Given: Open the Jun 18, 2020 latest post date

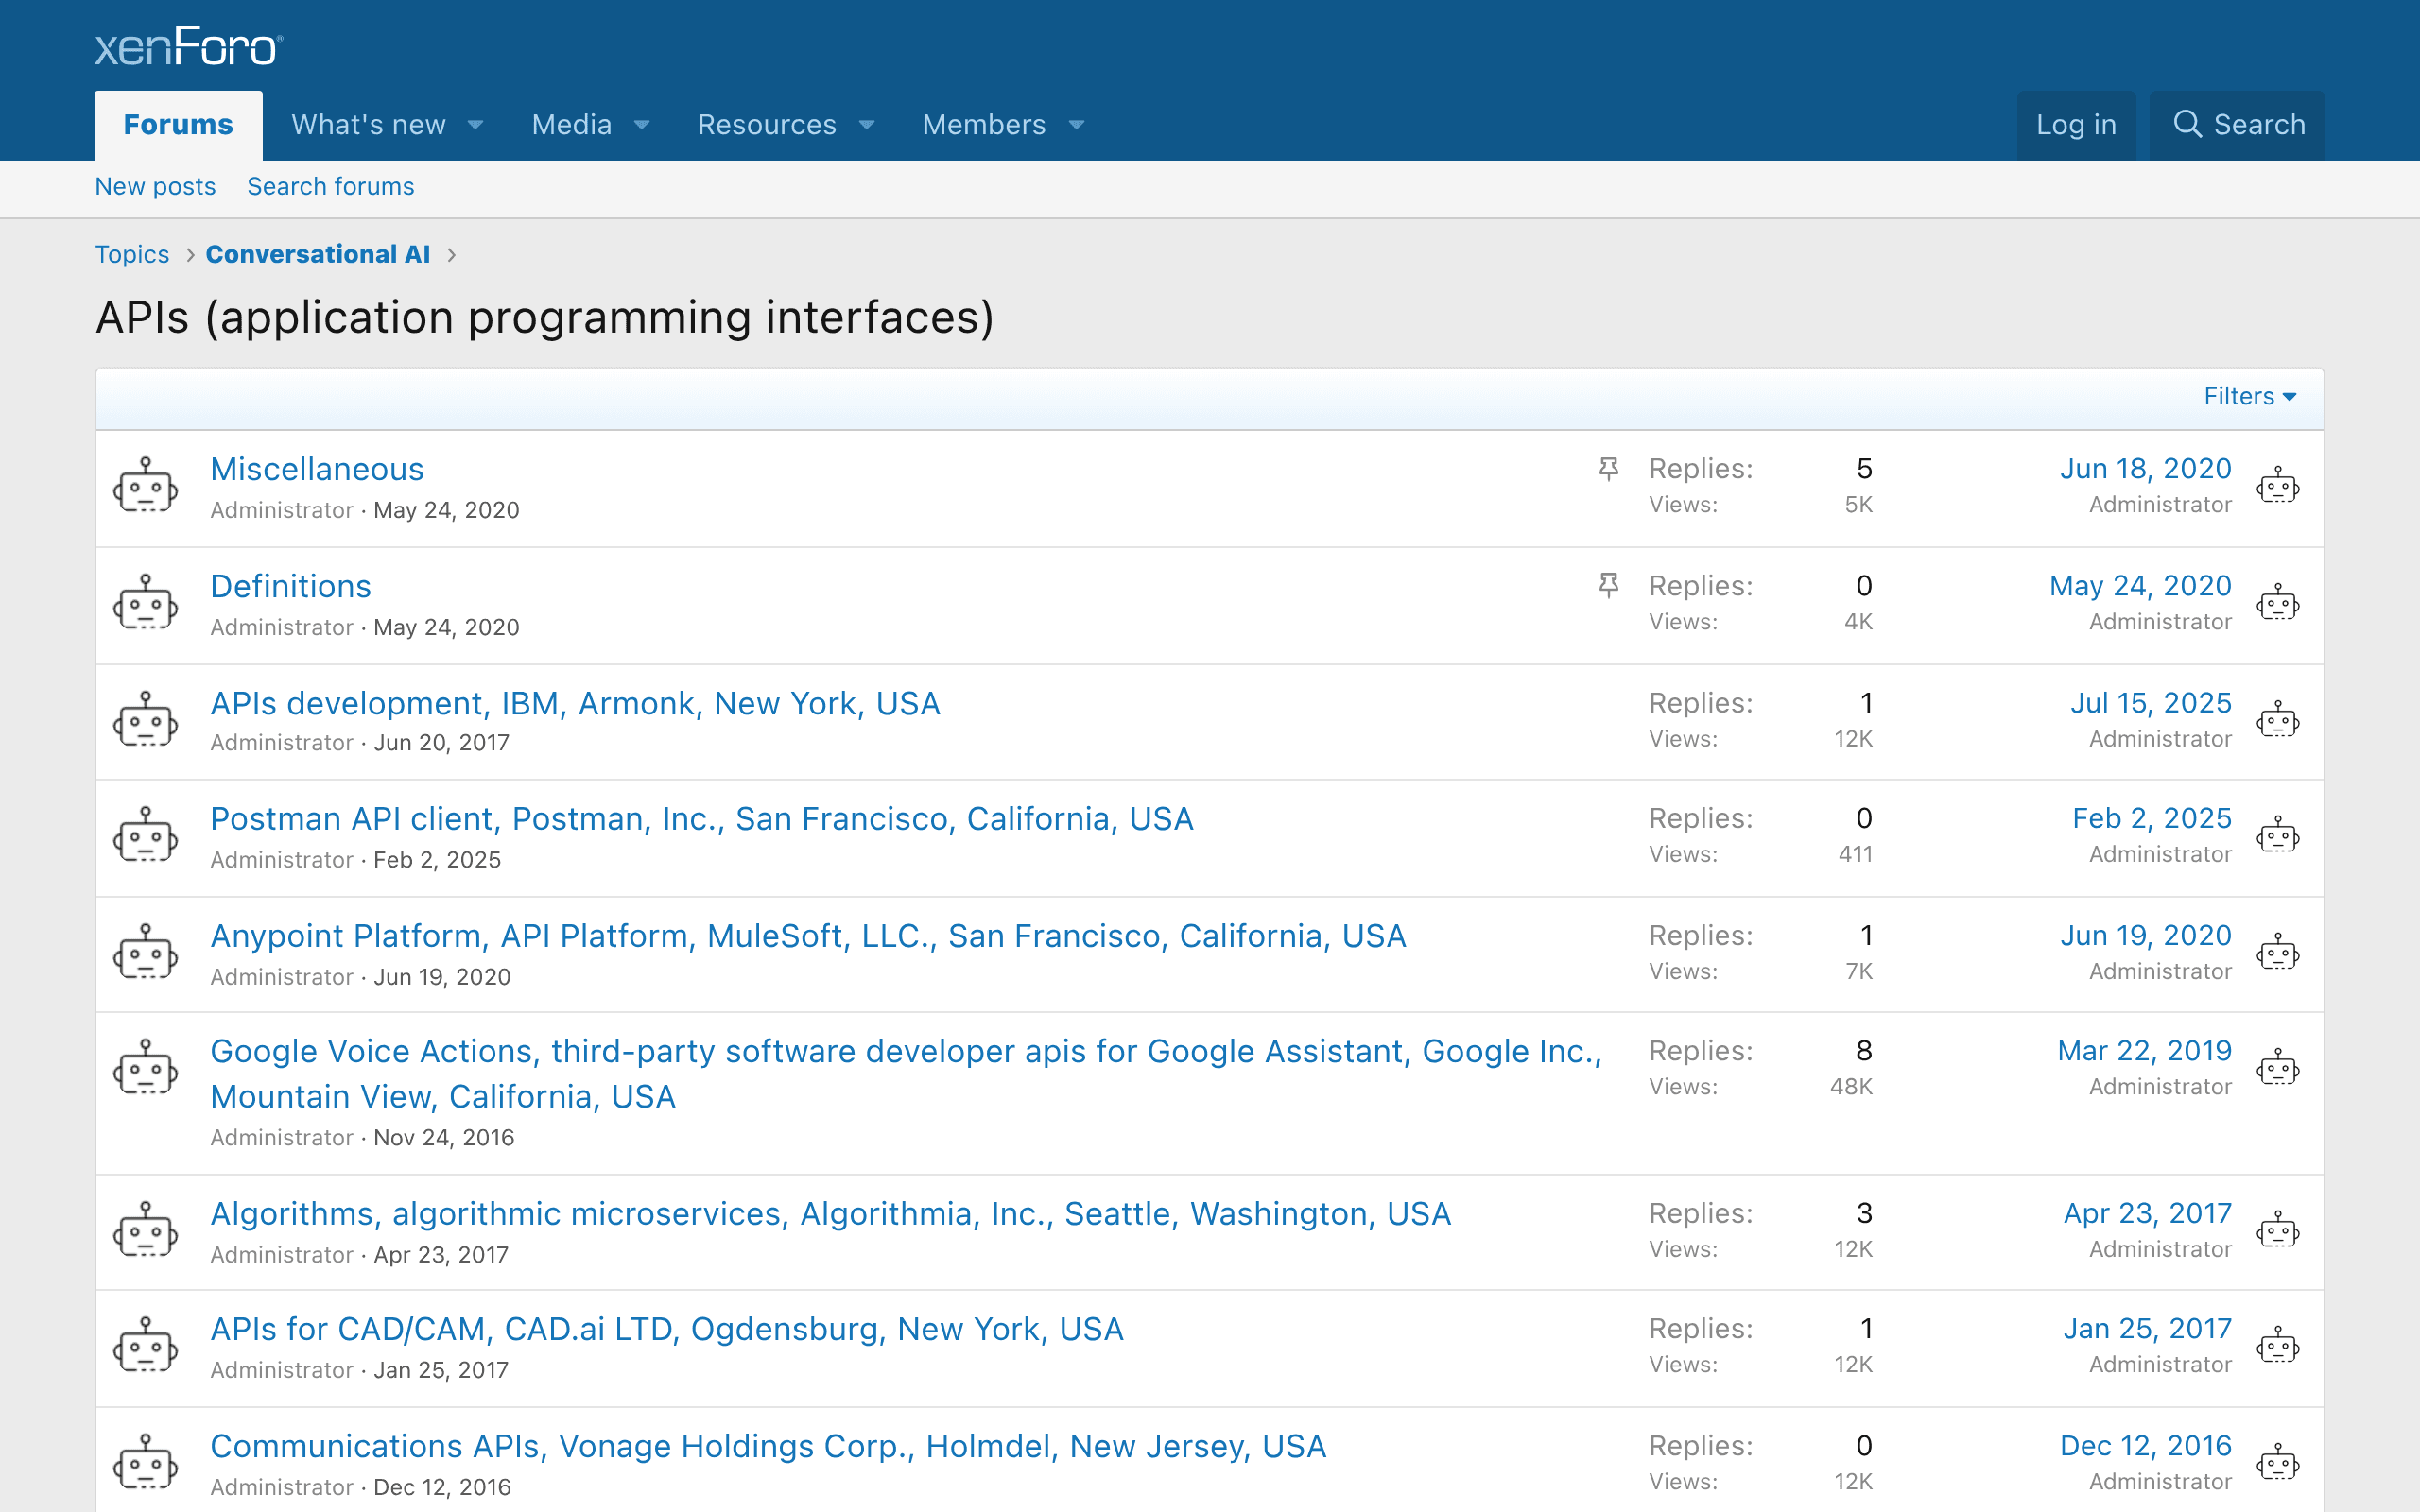Looking at the screenshot, I should [x=2145, y=468].
